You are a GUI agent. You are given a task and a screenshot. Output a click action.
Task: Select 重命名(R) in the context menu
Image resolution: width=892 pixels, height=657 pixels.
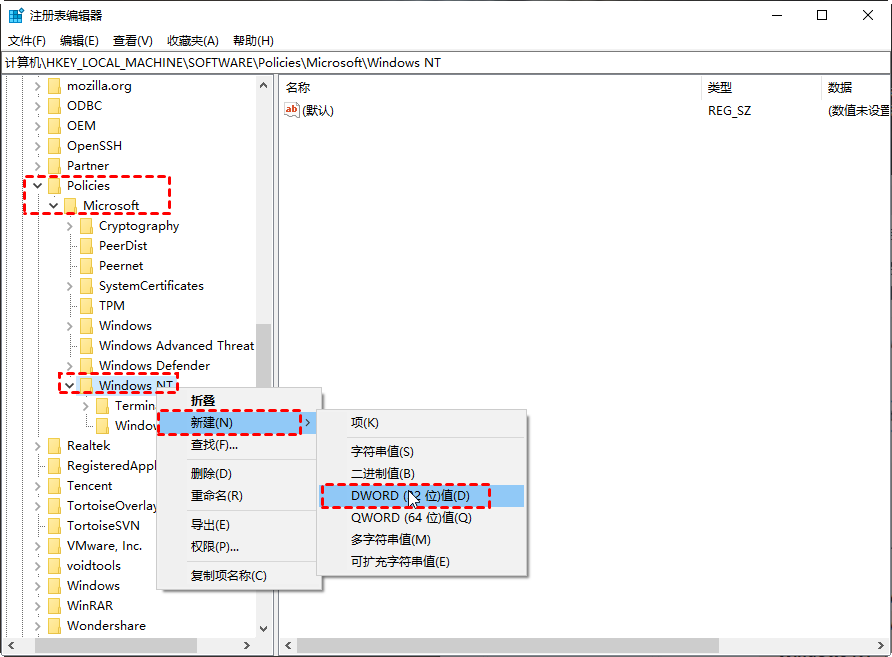point(217,496)
